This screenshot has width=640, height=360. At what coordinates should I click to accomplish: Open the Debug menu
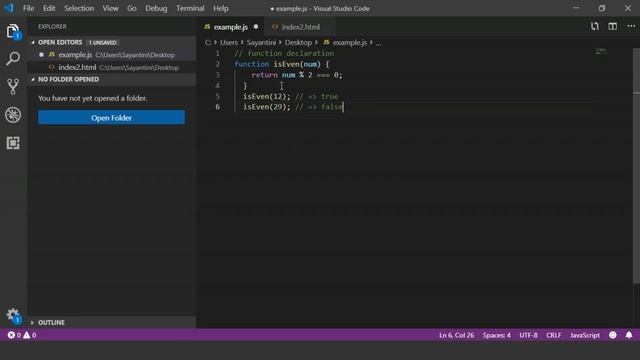click(156, 8)
